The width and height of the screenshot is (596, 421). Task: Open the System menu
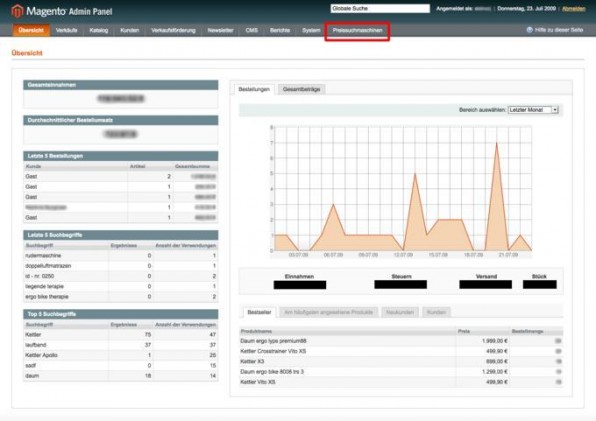[x=311, y=30]
